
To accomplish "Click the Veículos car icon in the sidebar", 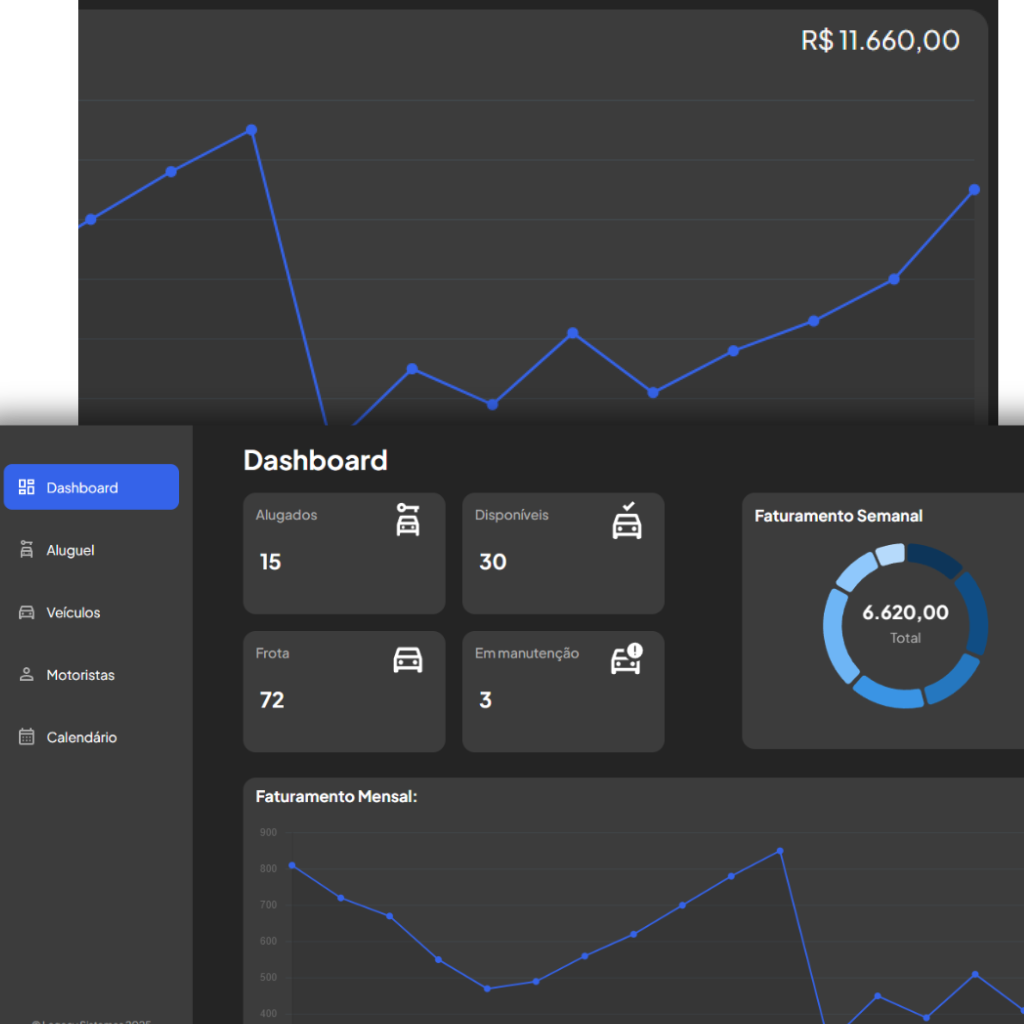I will [x=26, y=613].
